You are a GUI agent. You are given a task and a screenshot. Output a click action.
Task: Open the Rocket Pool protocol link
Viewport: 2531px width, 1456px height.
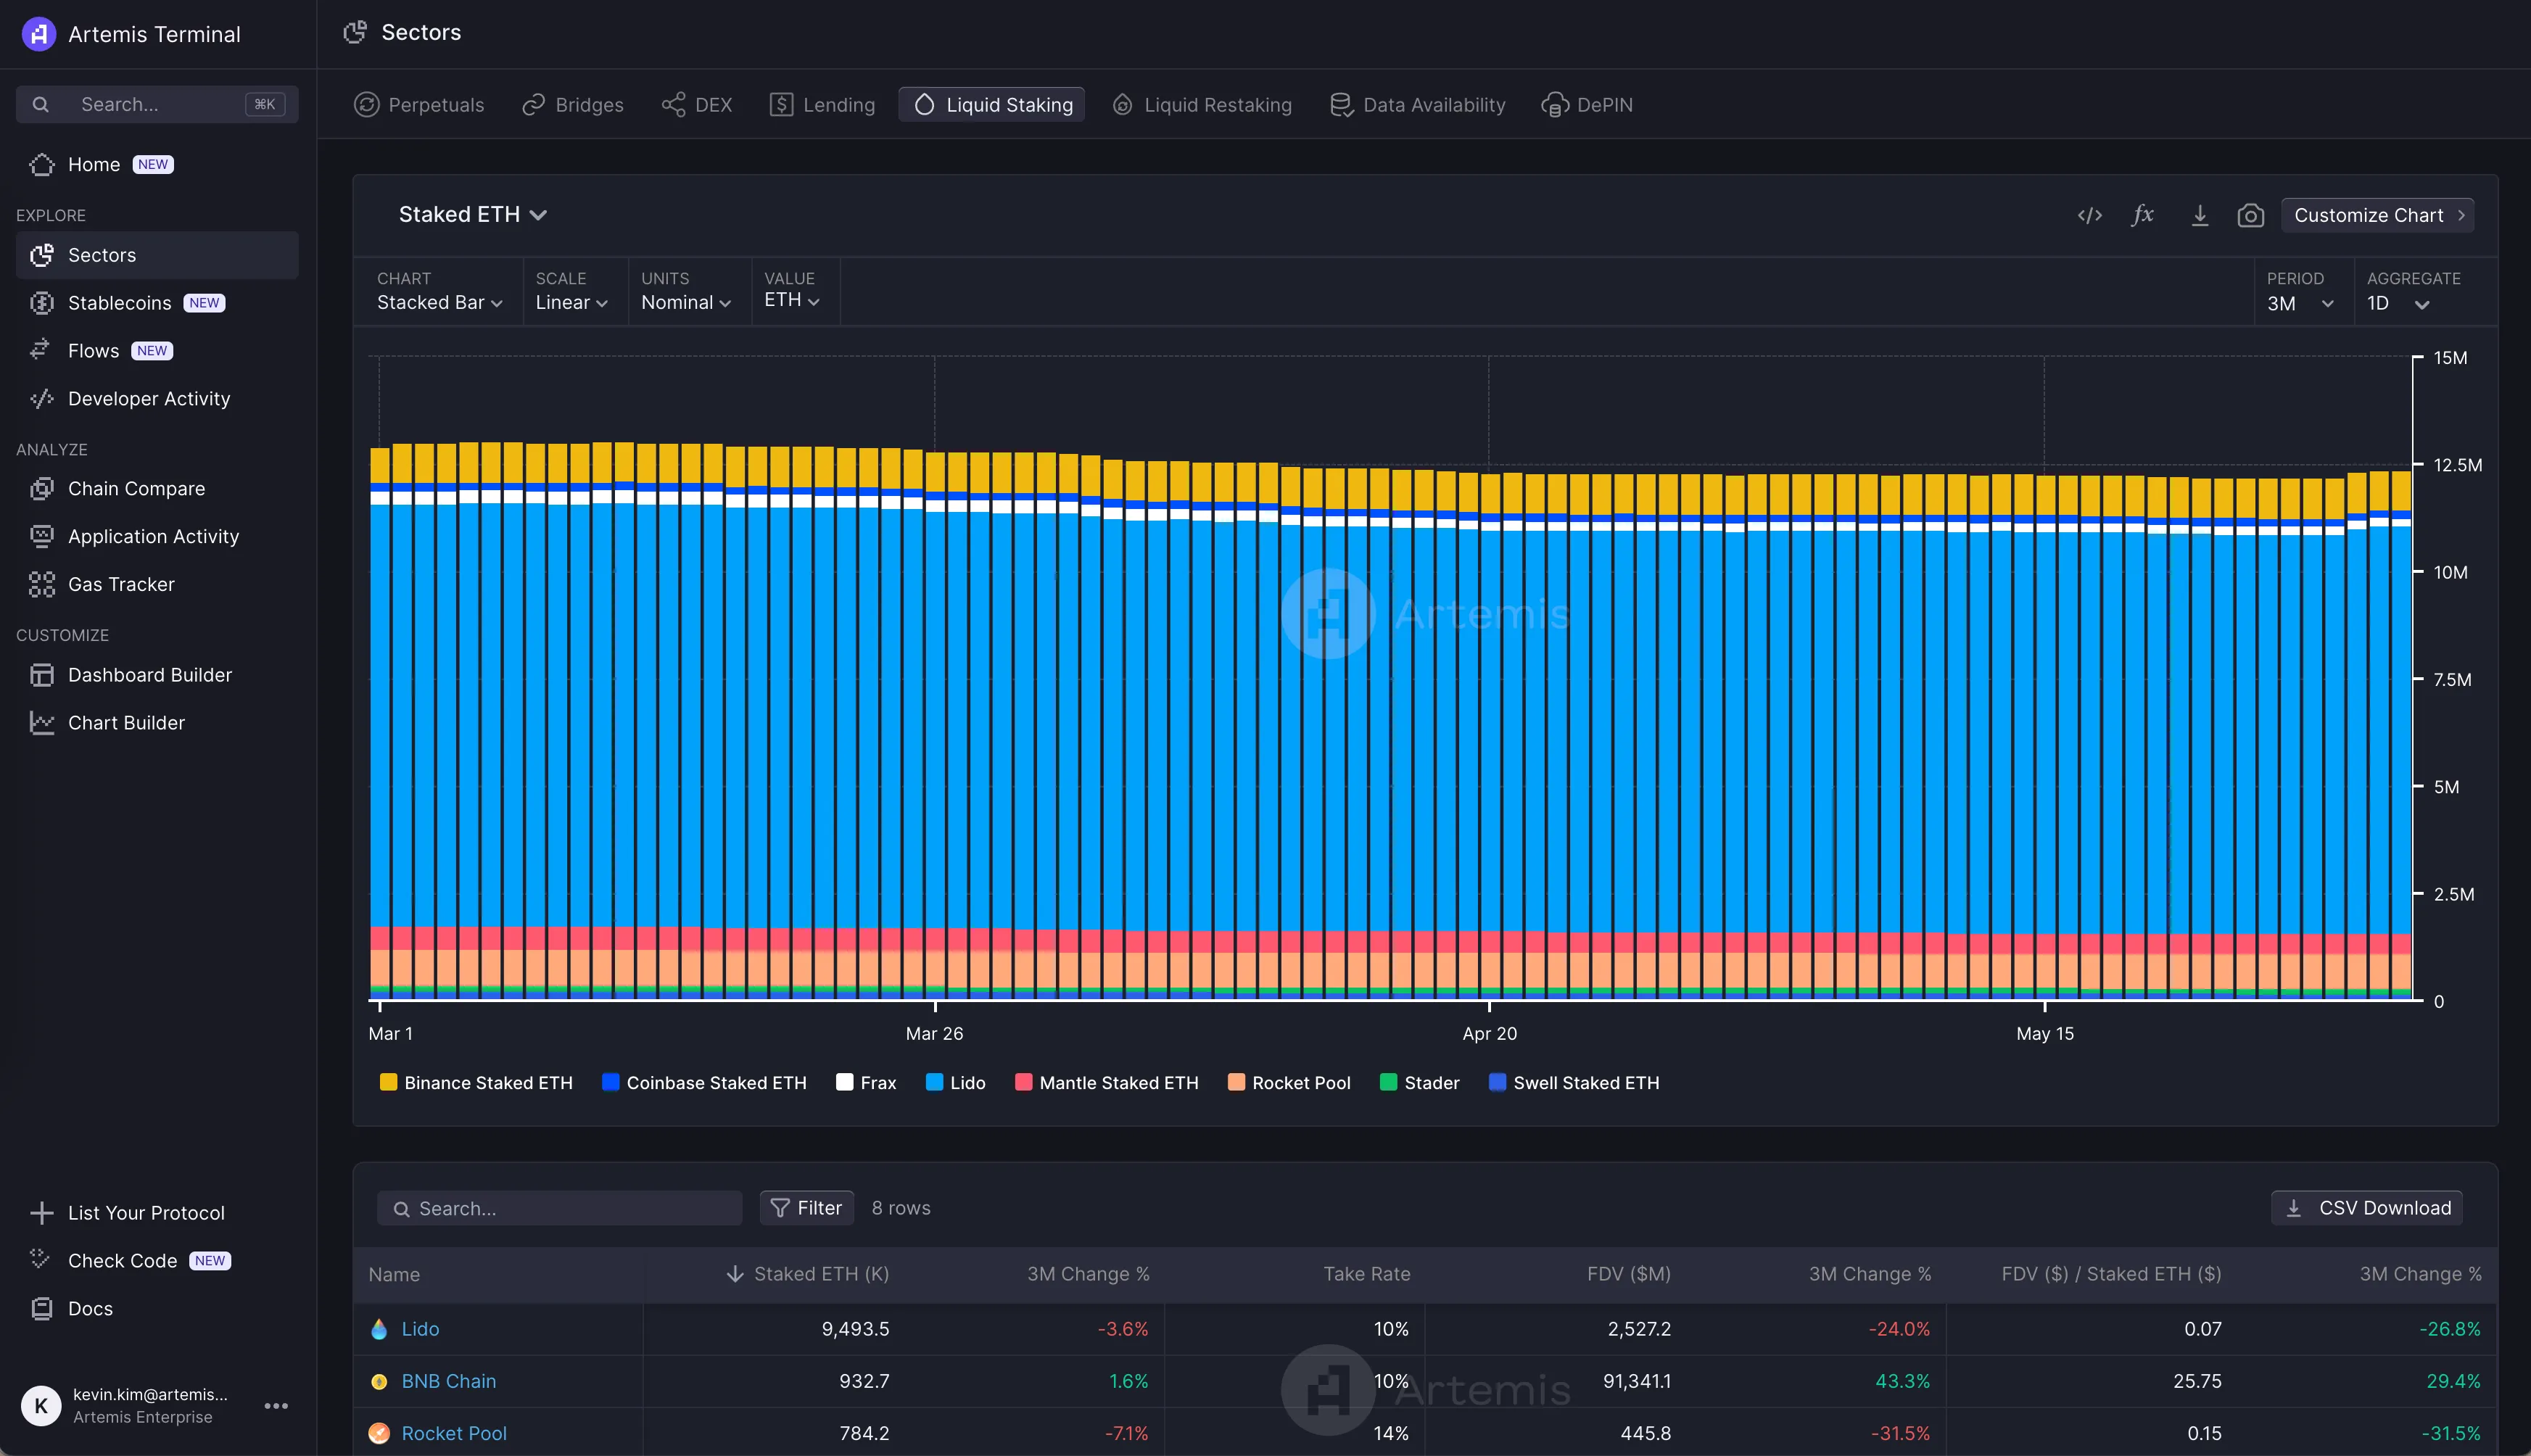tap(454, 1433)
